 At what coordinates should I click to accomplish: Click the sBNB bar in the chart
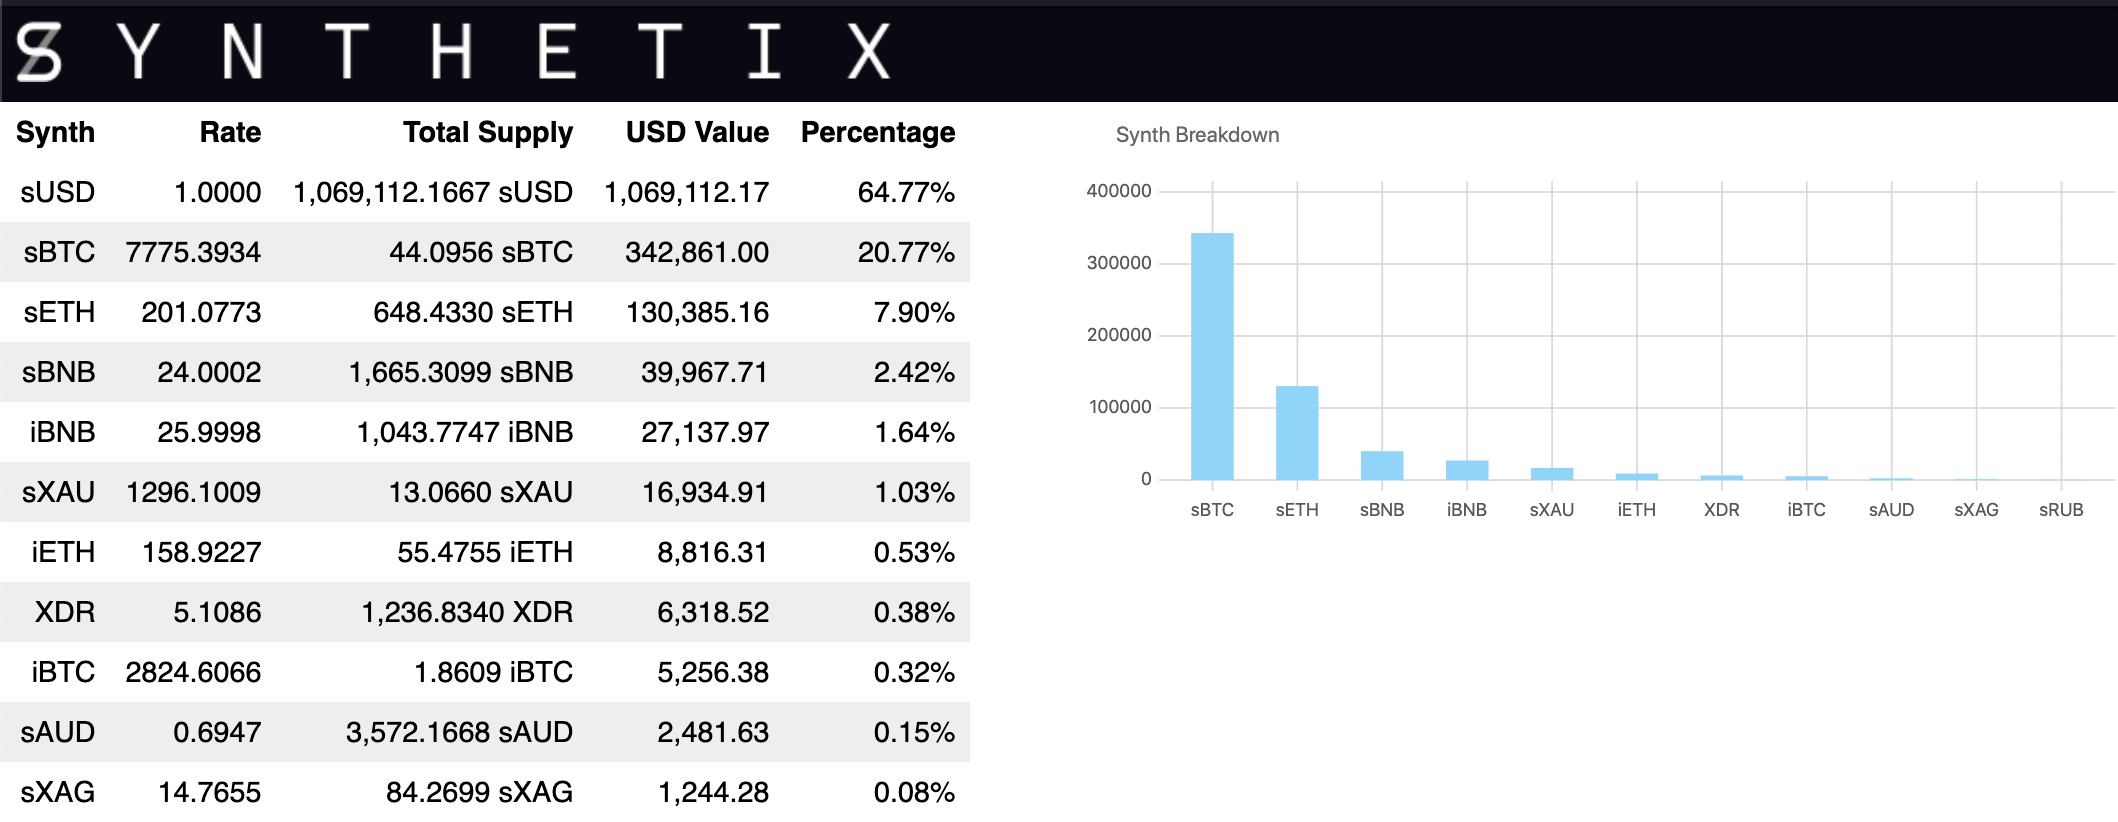pyautogui.click(x=1382, y=465)
